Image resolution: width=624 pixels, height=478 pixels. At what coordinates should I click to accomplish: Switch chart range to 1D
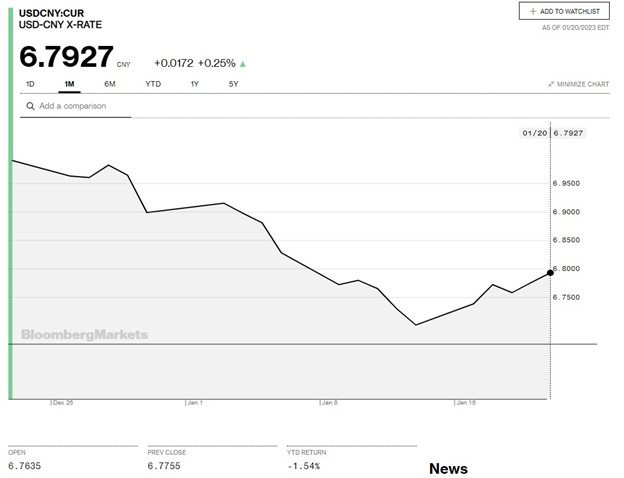[30, 84]
